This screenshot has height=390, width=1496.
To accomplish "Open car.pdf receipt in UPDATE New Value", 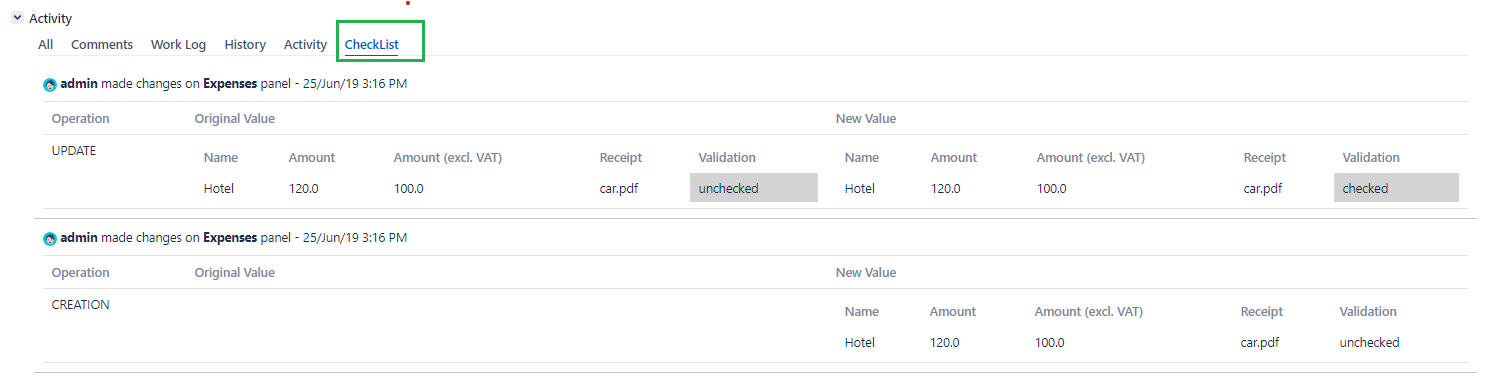I will coord(1263,188).
